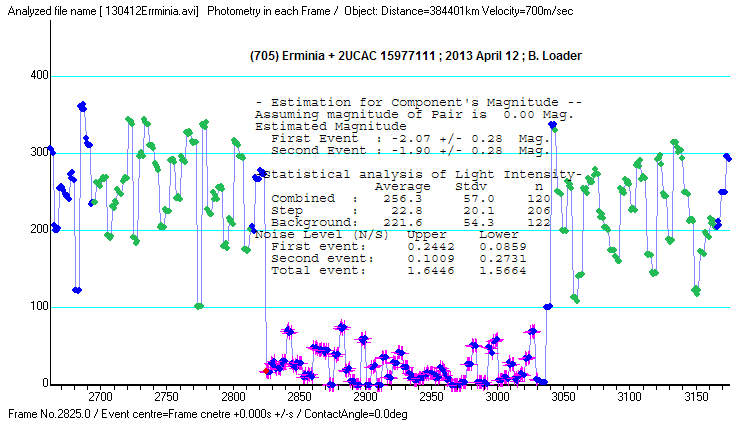This screenshot has width=740, height=425.
Task: Click the Second event upper noise 0.1009
Action: (x=431, y=258)
